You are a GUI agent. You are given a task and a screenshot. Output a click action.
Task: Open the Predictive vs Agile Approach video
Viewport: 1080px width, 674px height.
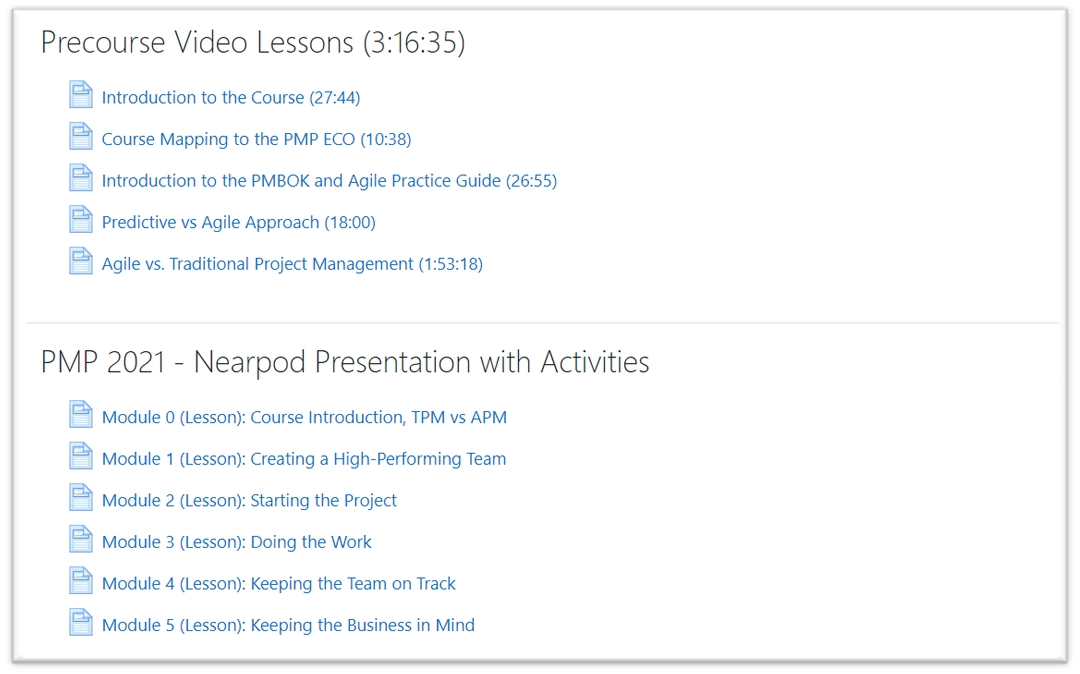[x=238, y=223]
